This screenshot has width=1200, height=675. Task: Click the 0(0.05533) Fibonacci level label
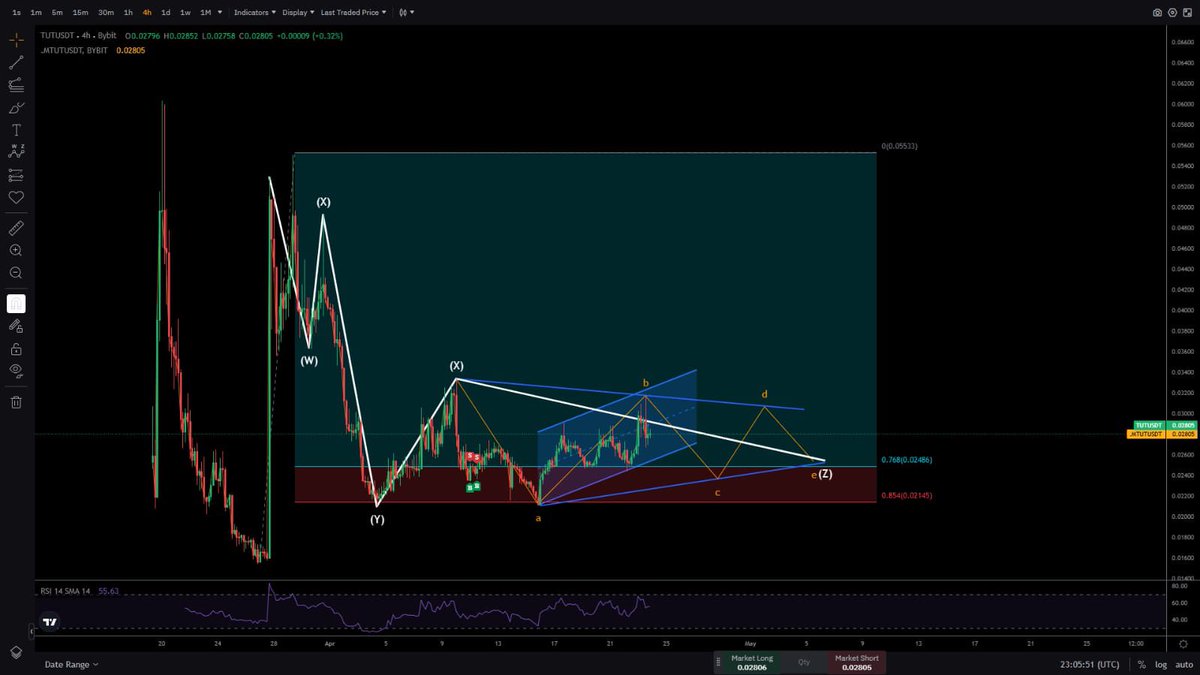900,146
